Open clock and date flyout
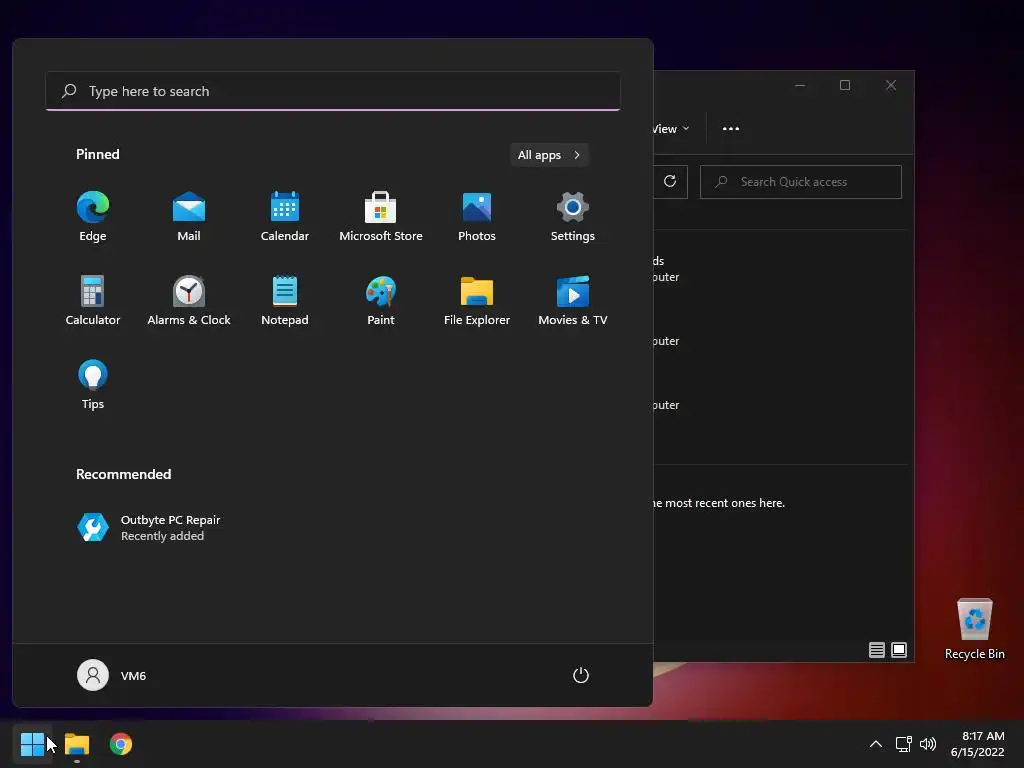 pos(978,744)
